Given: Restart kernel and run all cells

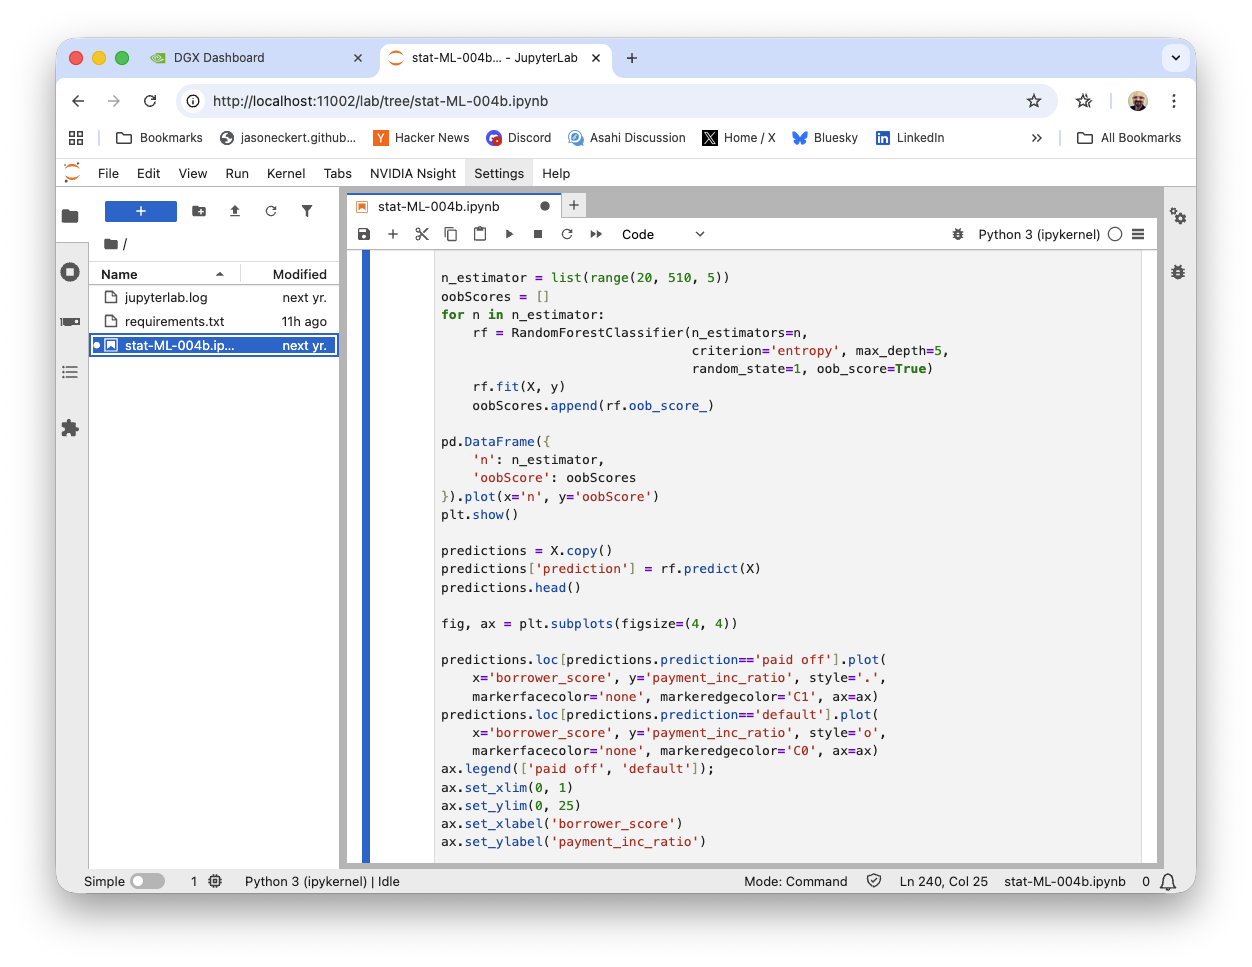Looking at the screenshot, I should point(596,234).
